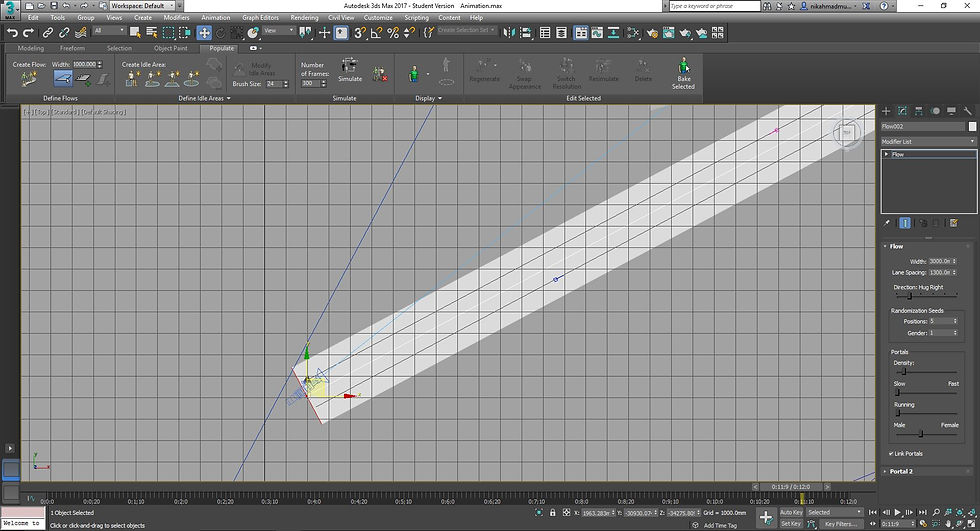Image resolution: width=980 pixels, height=531 pixels.
Task: Click the Redo arrow icon
Action: tap(28, 32)
